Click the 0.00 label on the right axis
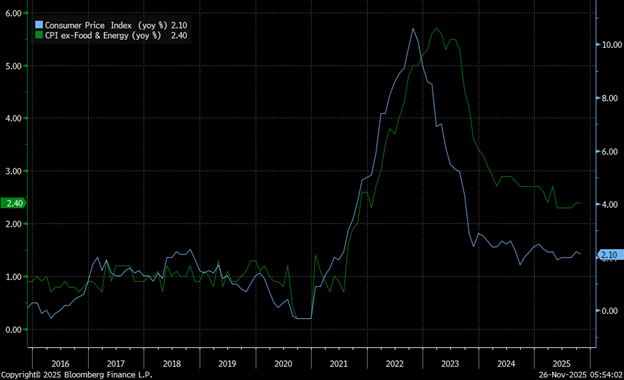Screen dimensions: 624x380 coord(610,311)
